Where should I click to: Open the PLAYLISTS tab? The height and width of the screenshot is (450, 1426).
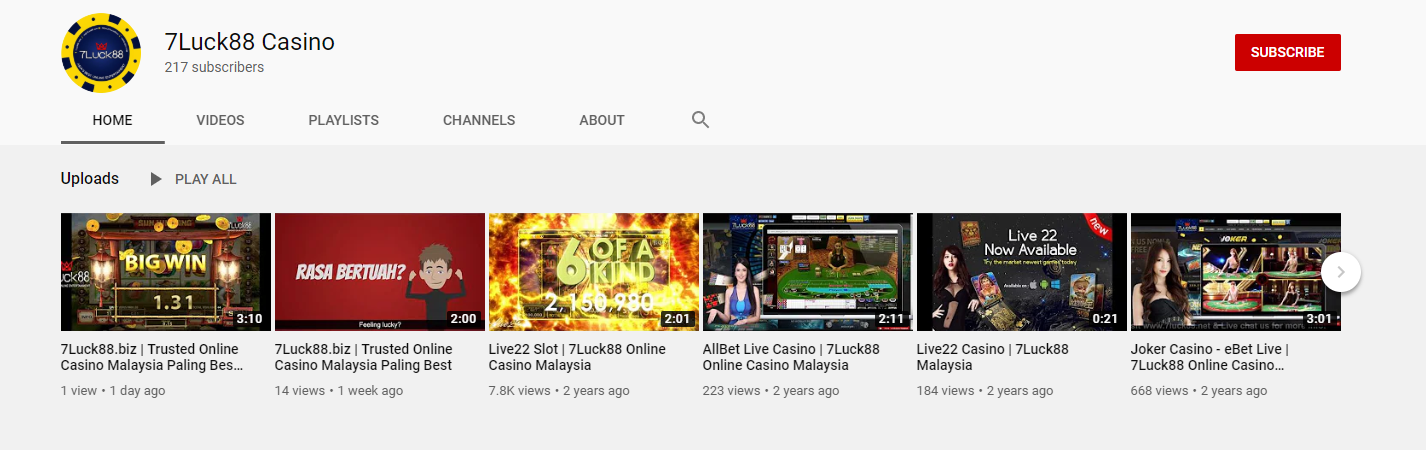point(344,120)
